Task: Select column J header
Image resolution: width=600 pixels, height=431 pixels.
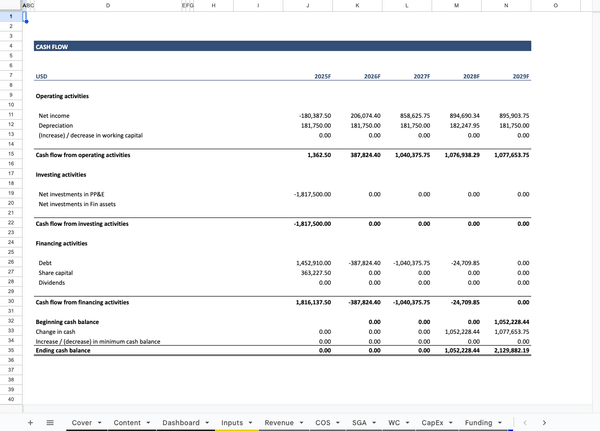Action: coord(307,6)
